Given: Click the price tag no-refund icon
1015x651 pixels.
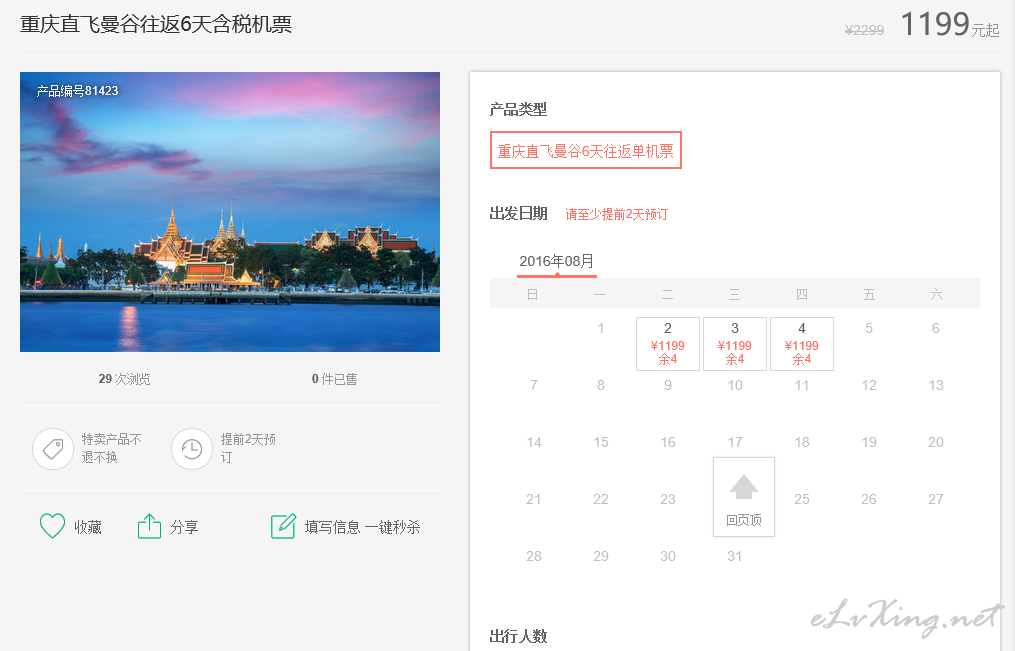Looking at the screenshot, I should pyautogui.click(x=53, y=448).
